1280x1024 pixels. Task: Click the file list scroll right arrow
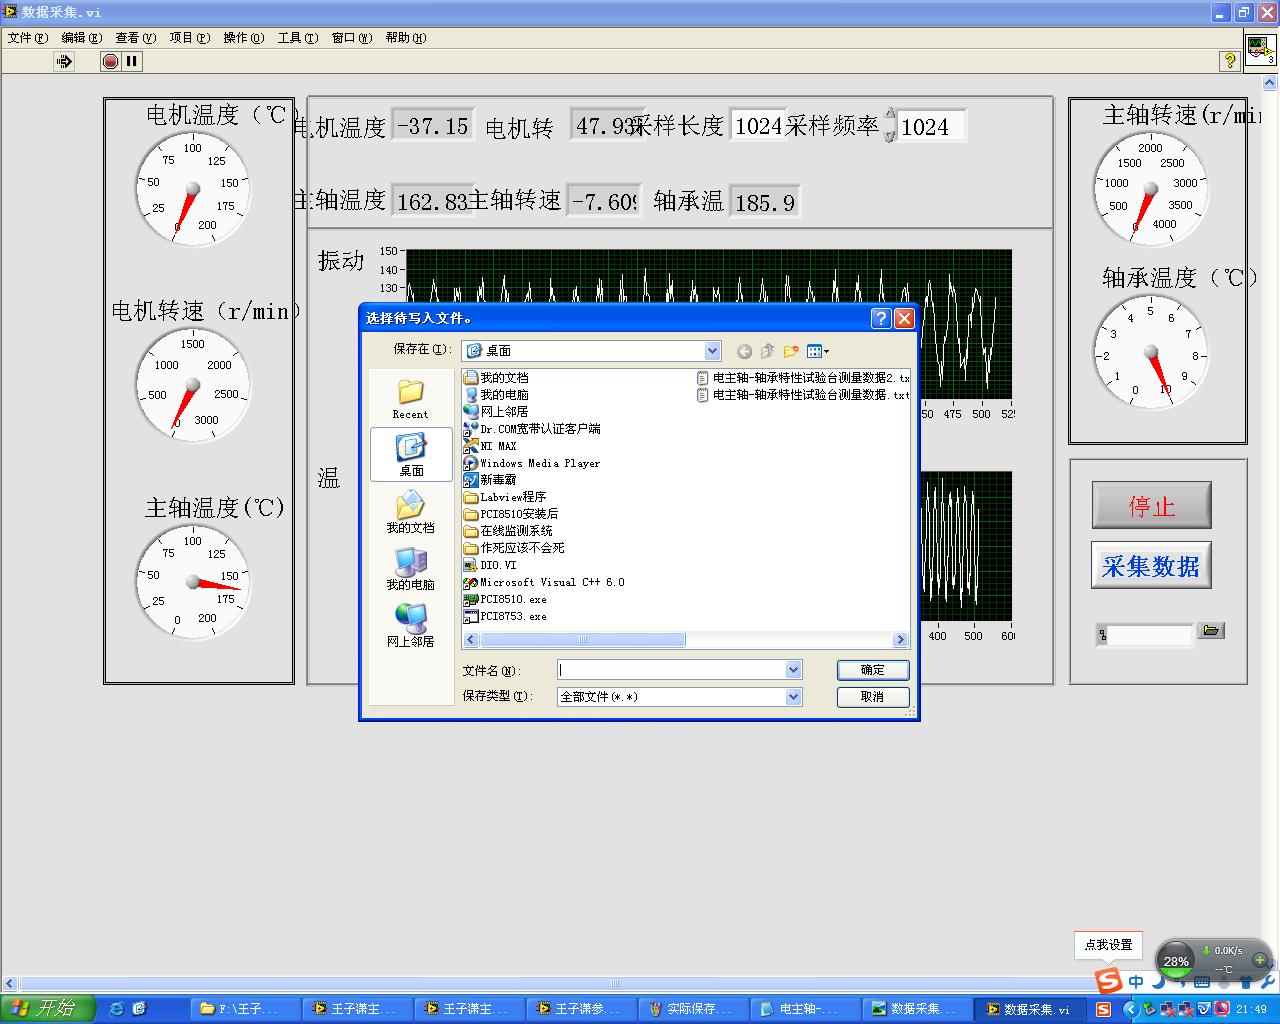coord(900,640)
